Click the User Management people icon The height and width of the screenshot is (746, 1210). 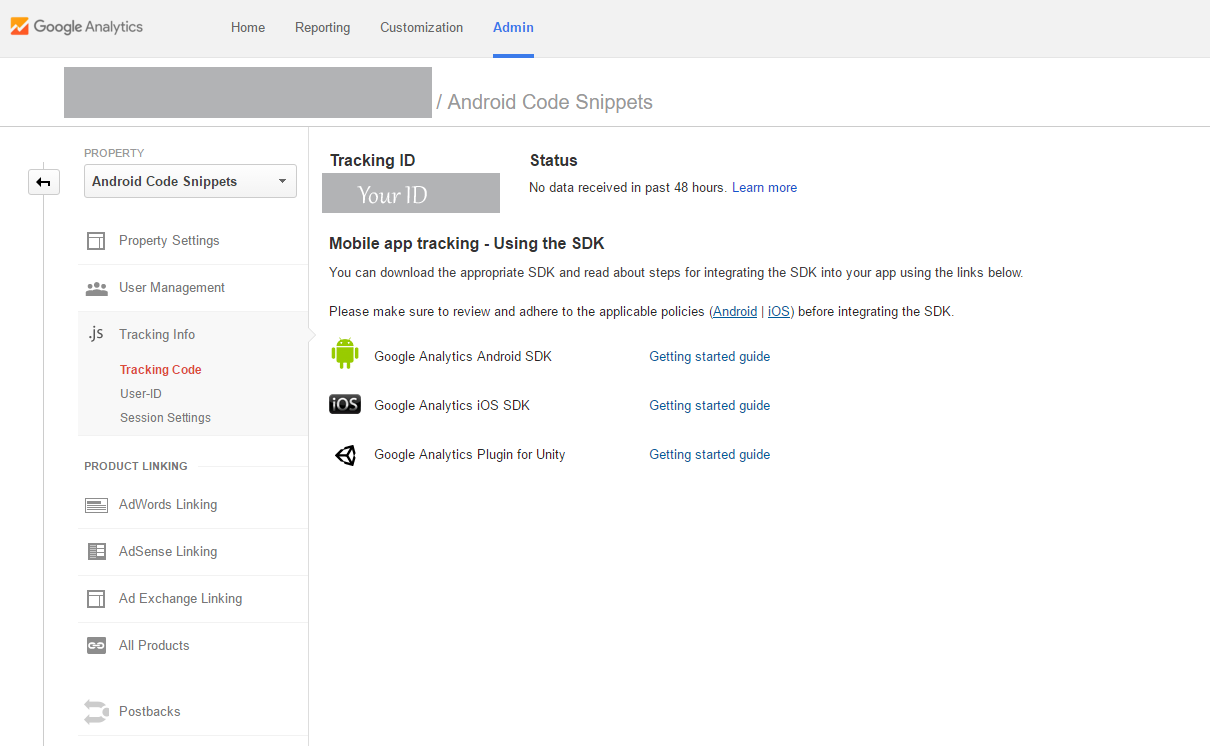click(x=96, y=288)
